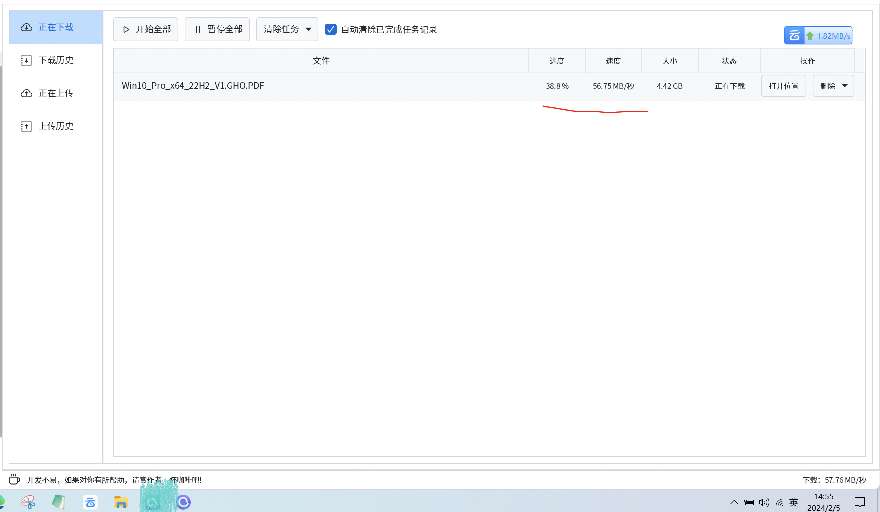Open the download location with 打开位置 button
The width and height of the screenshot is (880, 512).
click(783, 86)
